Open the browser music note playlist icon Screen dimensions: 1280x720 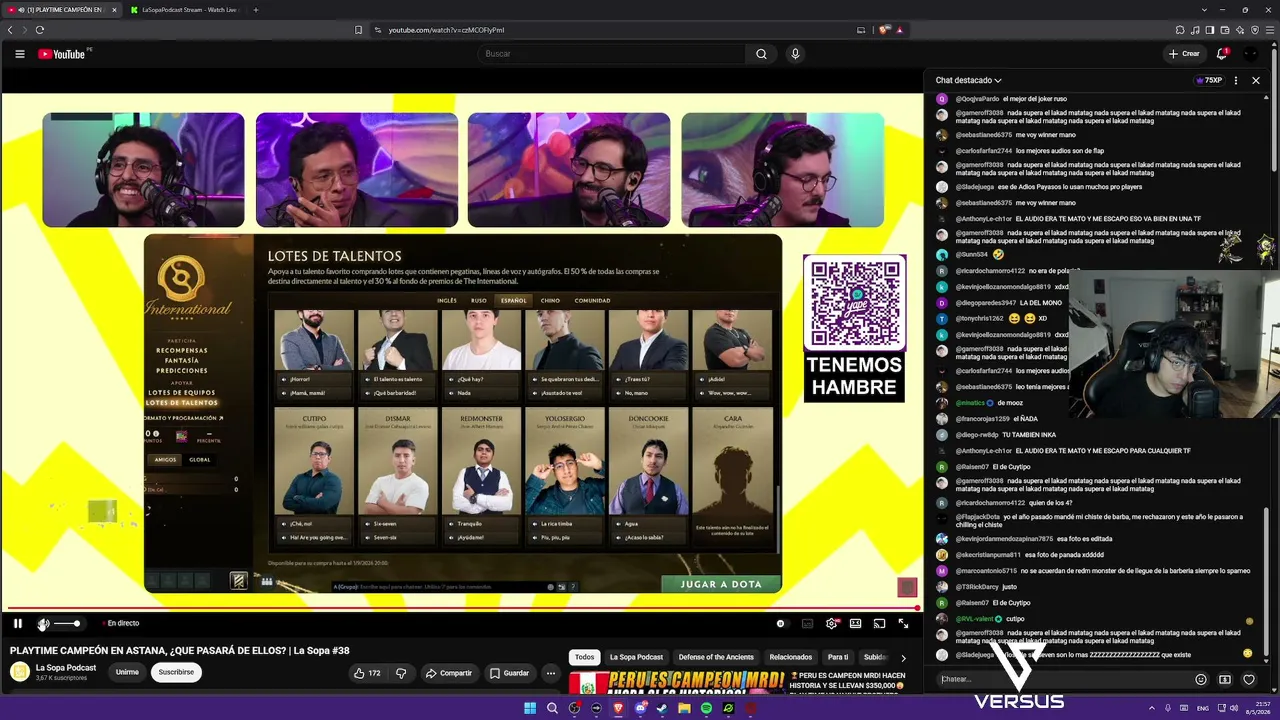pyautogui.click(x=1196, y=30)
